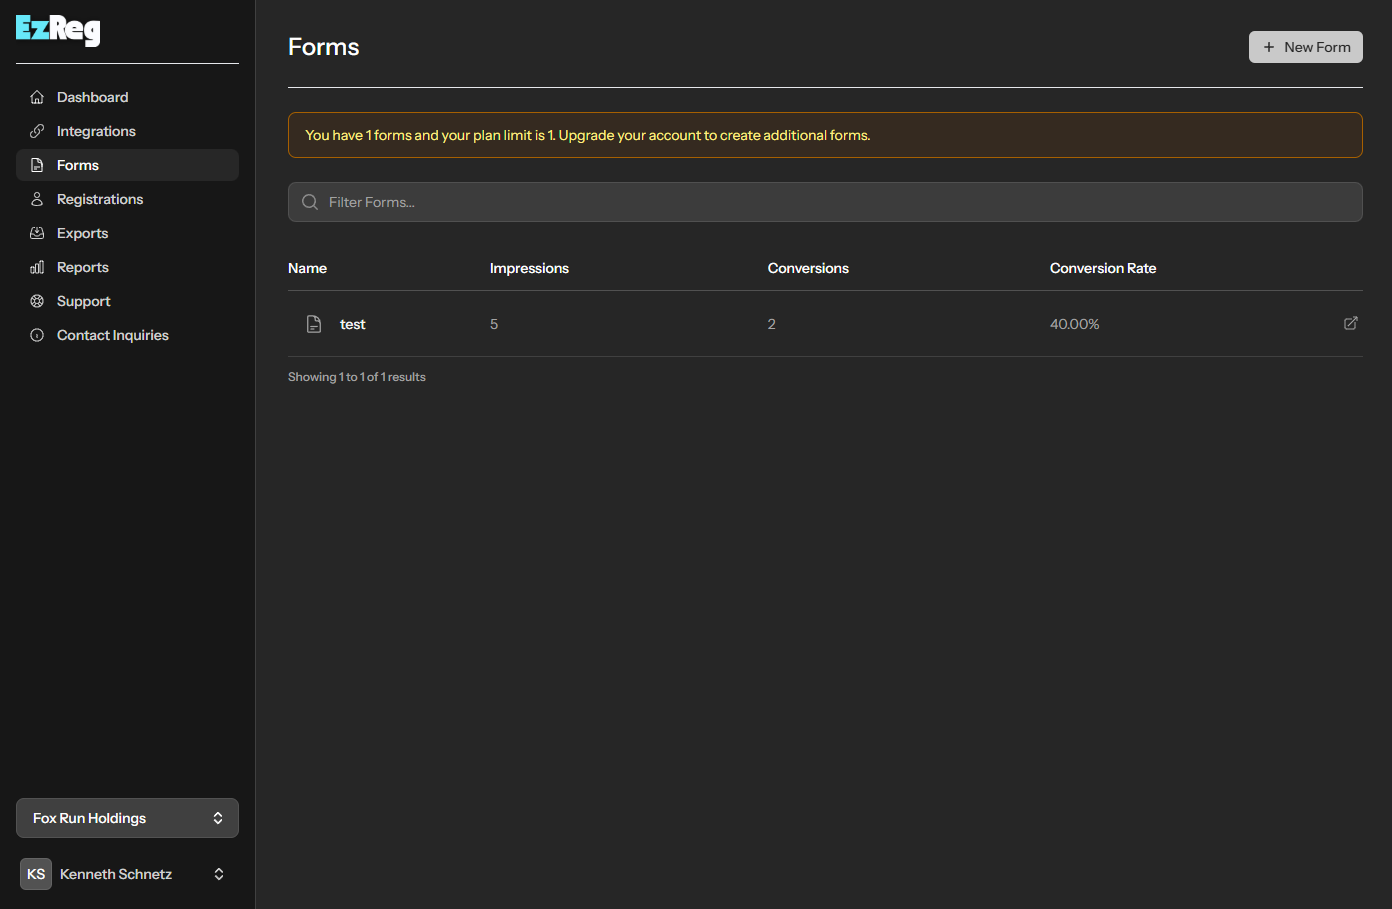
Task: Click the New Form button
Action: pyautogui.click(x=1305, y=46)
